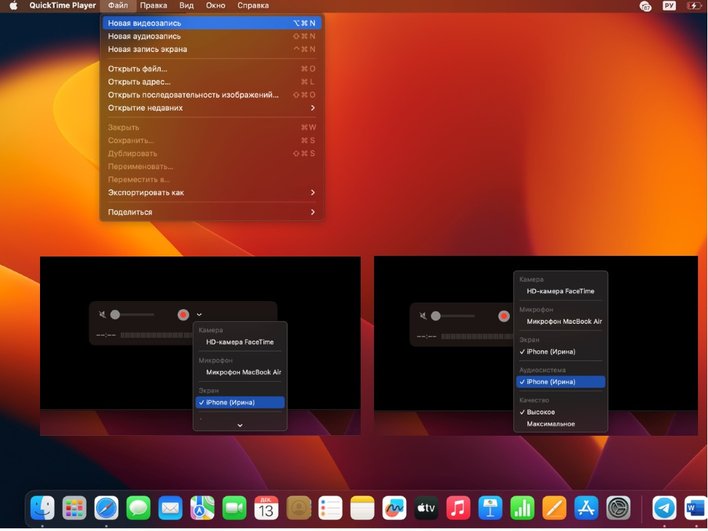
Task: Choose Новая запись экрана
Action: pos(211,49)
